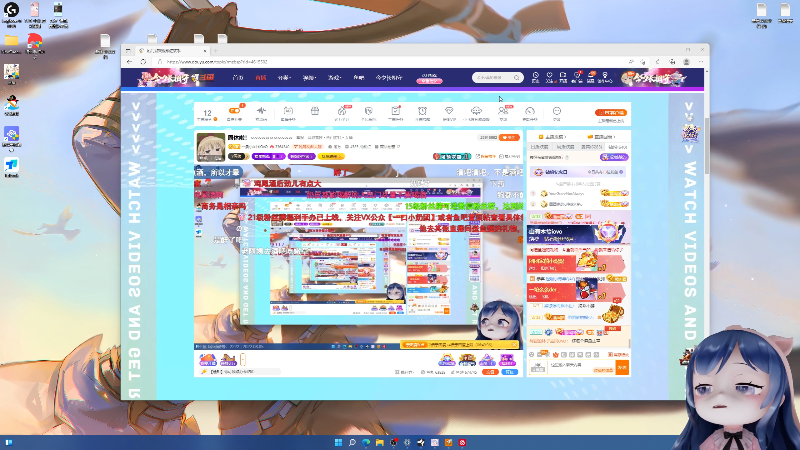Open the yellow folder on the desktop
Viewport: 800px width, 450px height.
coord(11,44)
